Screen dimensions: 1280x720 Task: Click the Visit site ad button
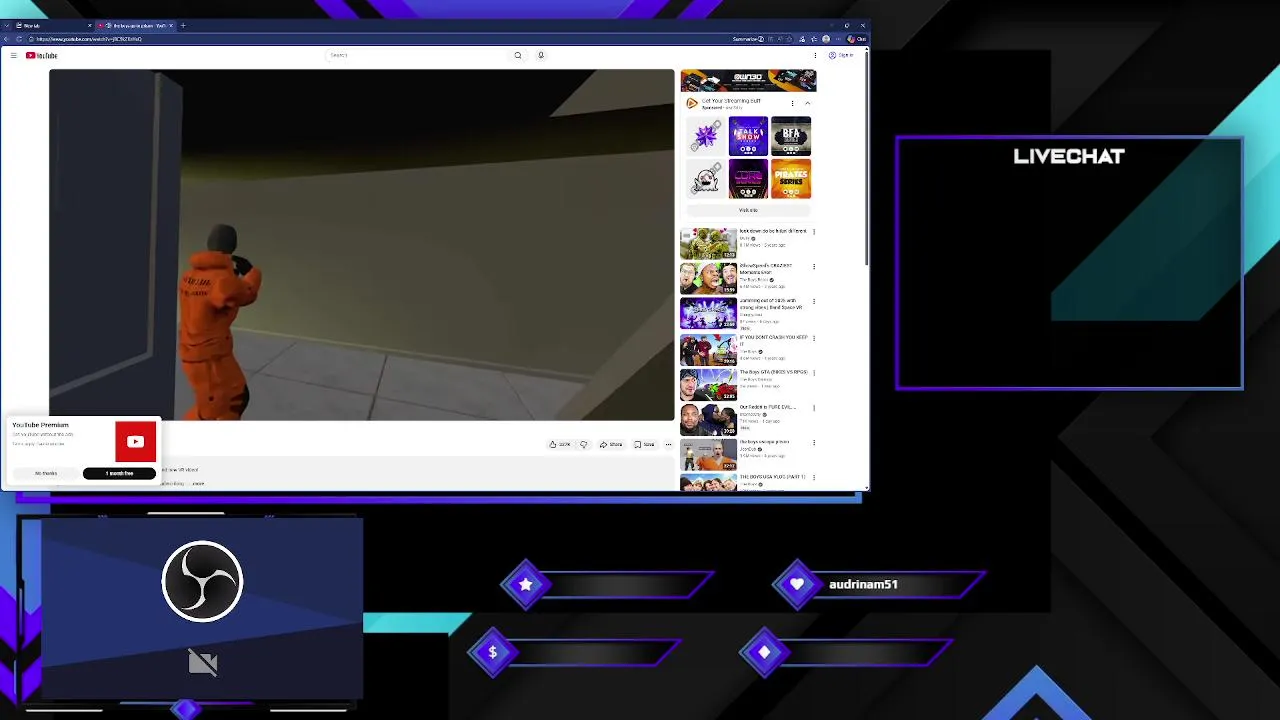pos(748,210)
